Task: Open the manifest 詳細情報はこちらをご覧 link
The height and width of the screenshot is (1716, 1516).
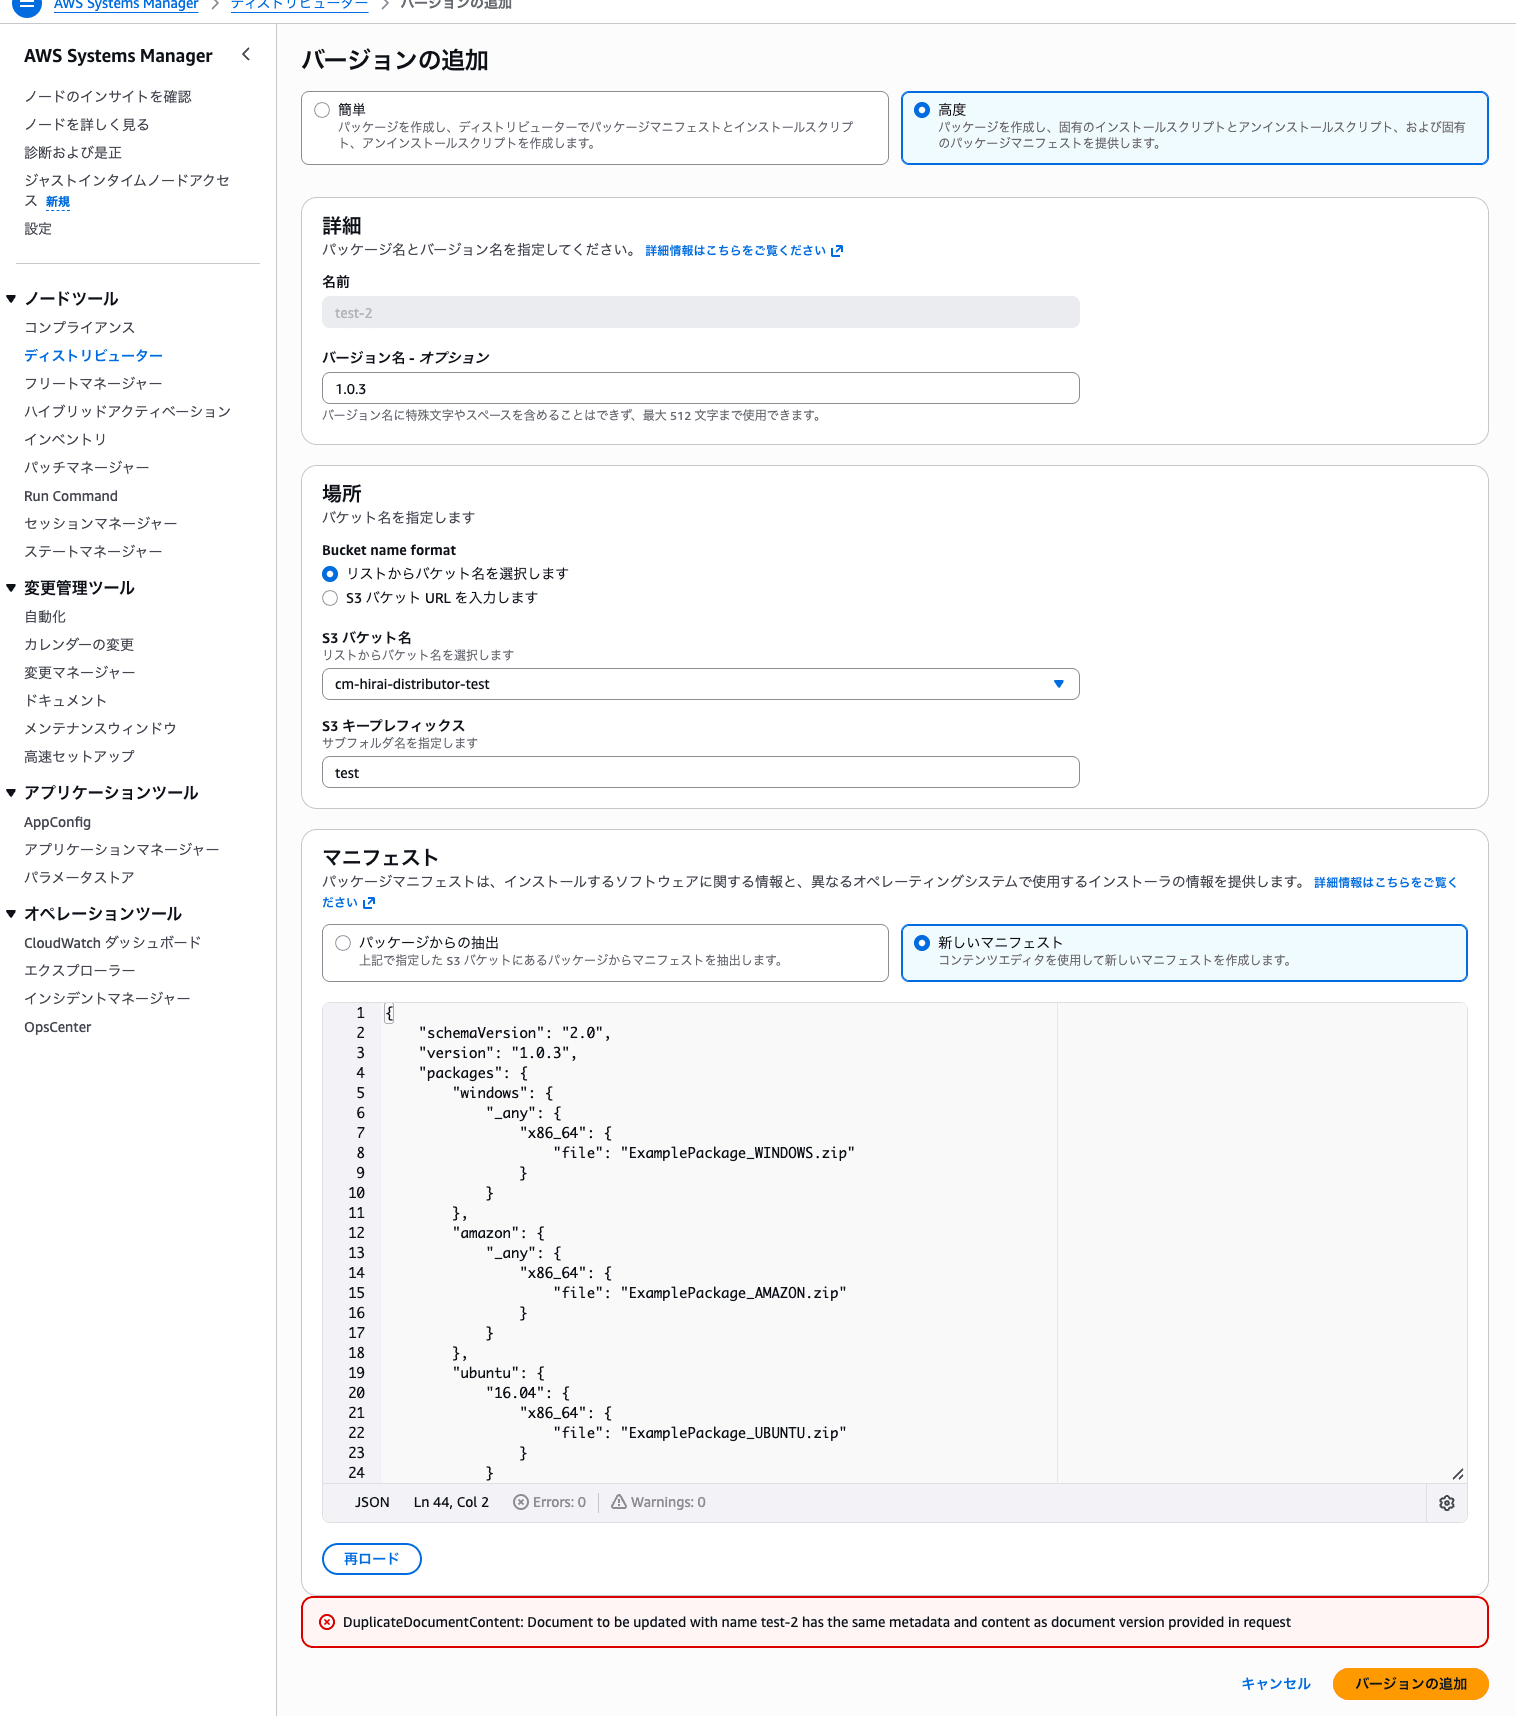Action: coord(1386,882)
